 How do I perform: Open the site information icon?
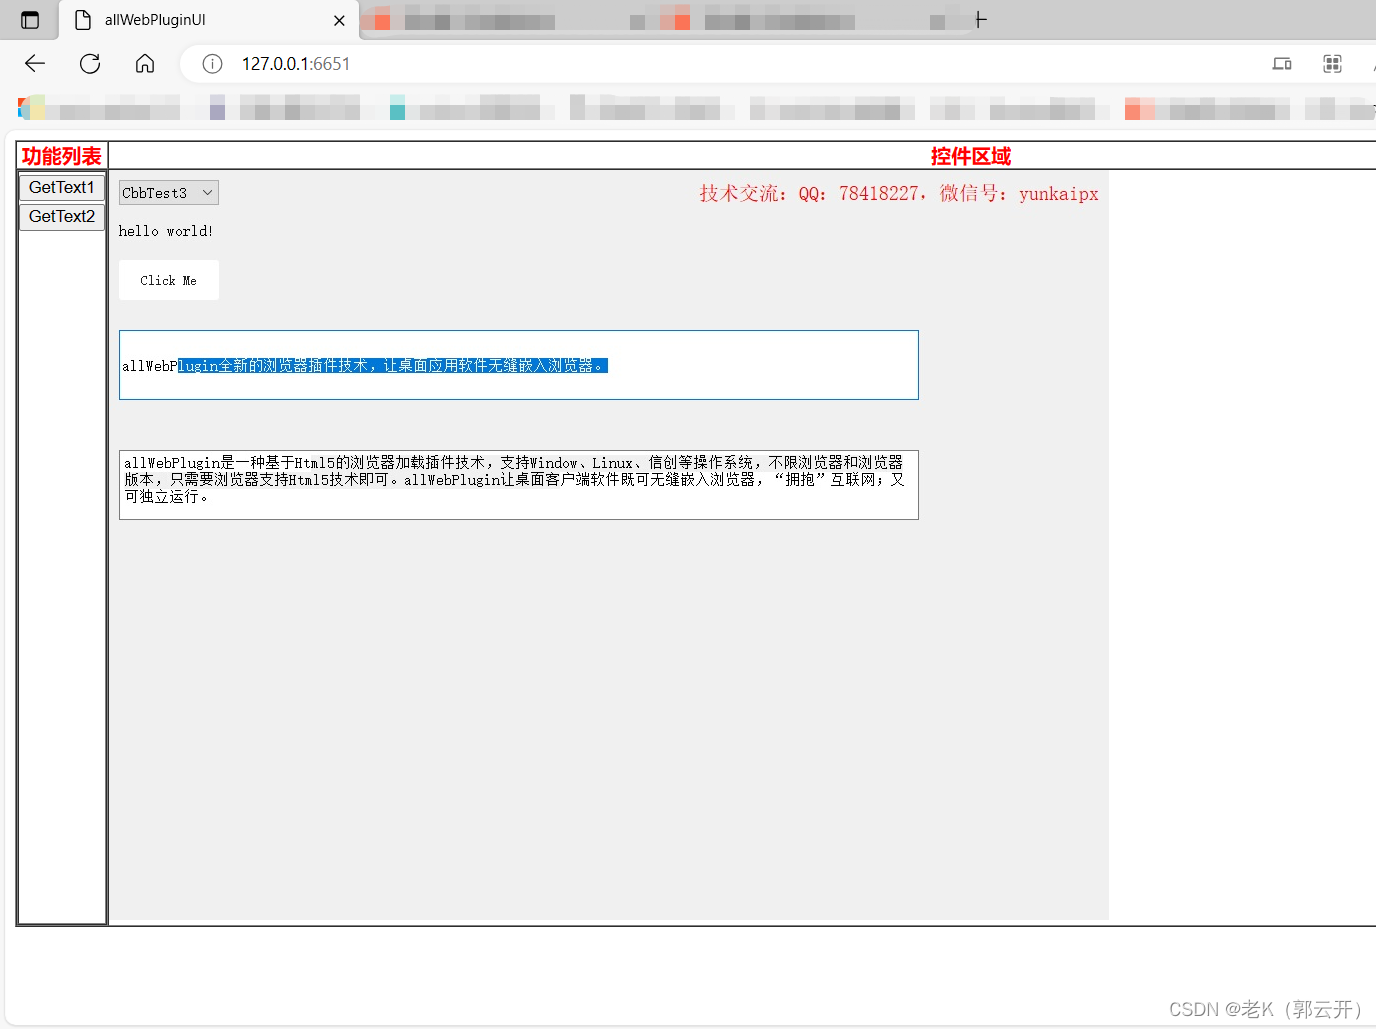(x=212, y=64)
